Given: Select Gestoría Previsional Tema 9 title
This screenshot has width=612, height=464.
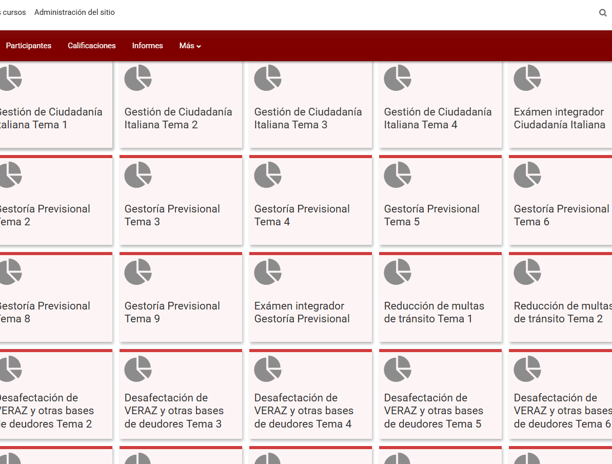Looking at the screenshot, I should (172, 312).
